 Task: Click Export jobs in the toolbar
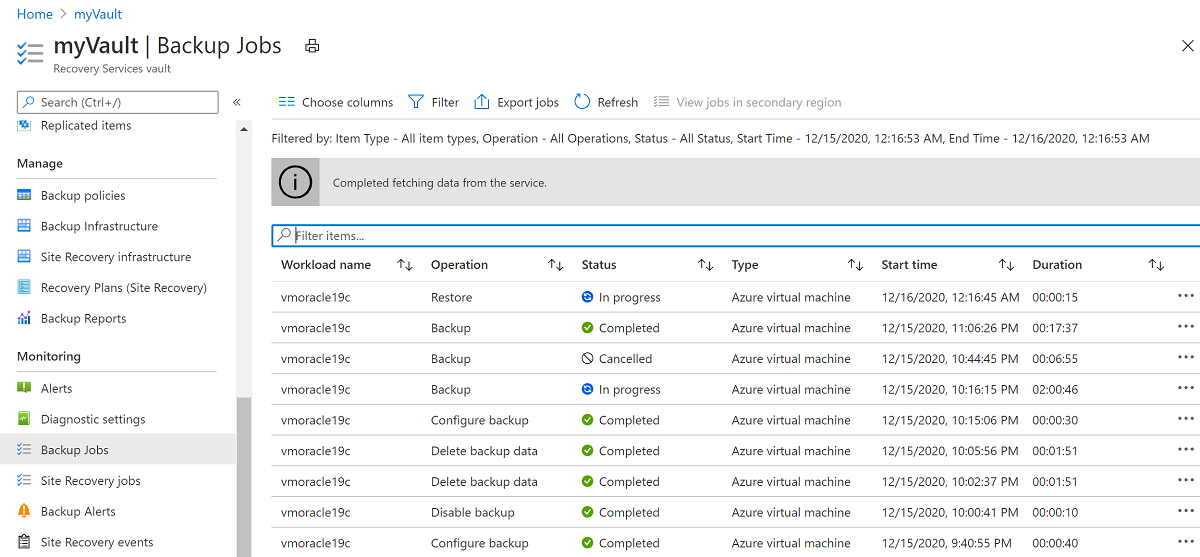516,102
